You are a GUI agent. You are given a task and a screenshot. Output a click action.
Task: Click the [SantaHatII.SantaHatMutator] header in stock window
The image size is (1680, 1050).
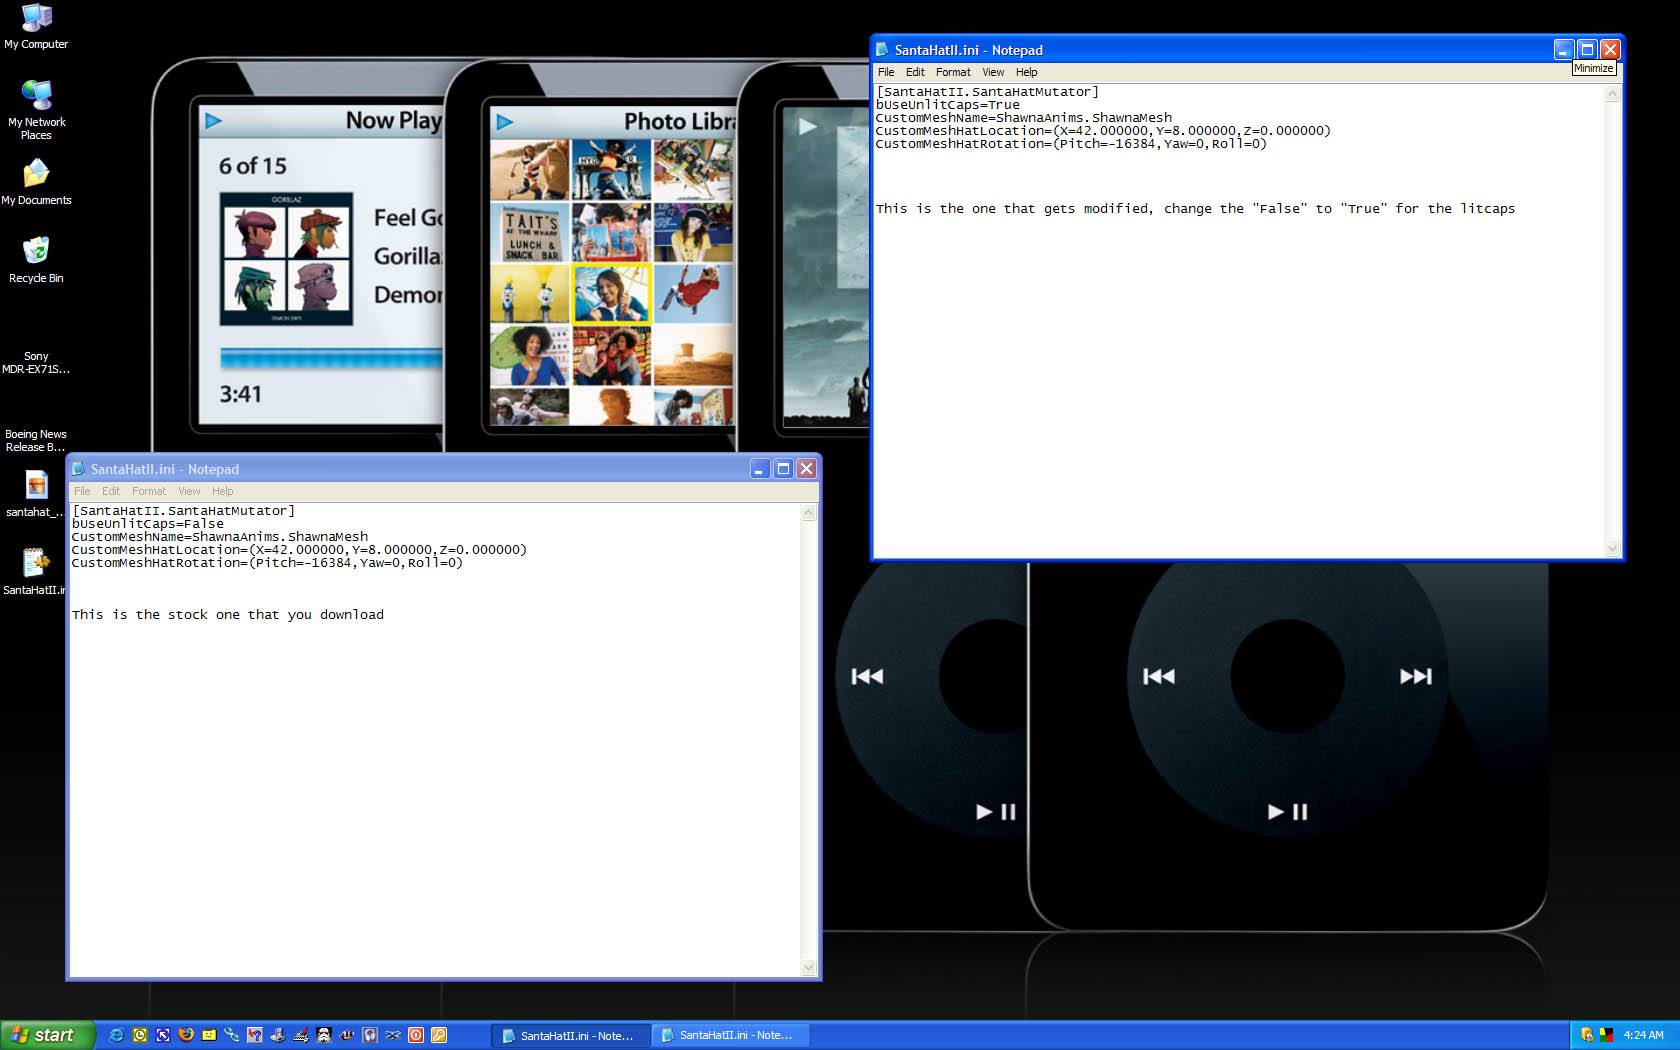183,510
